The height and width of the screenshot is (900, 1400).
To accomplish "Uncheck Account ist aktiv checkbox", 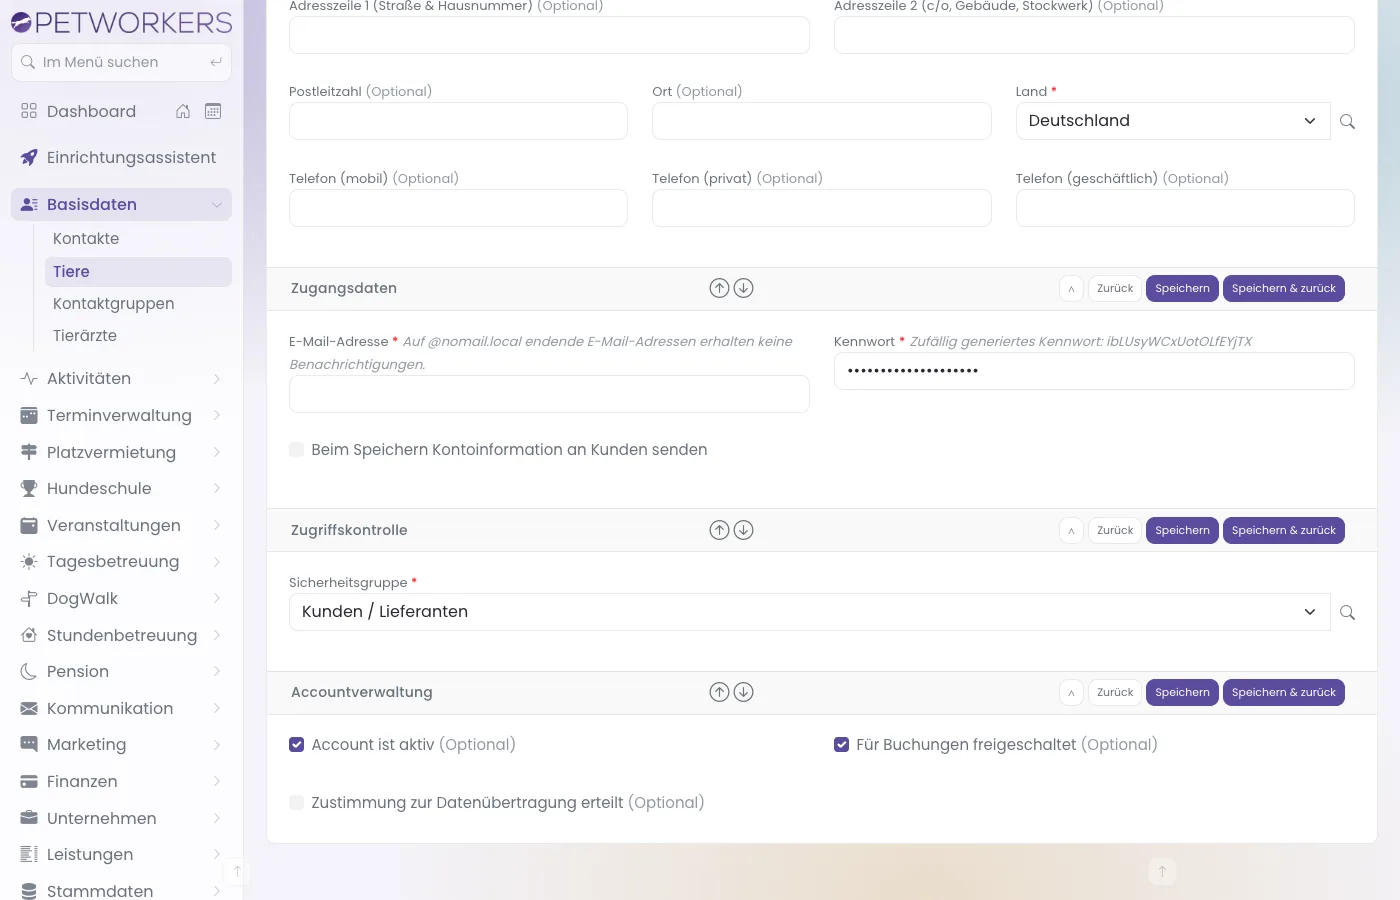I will 296,744.
